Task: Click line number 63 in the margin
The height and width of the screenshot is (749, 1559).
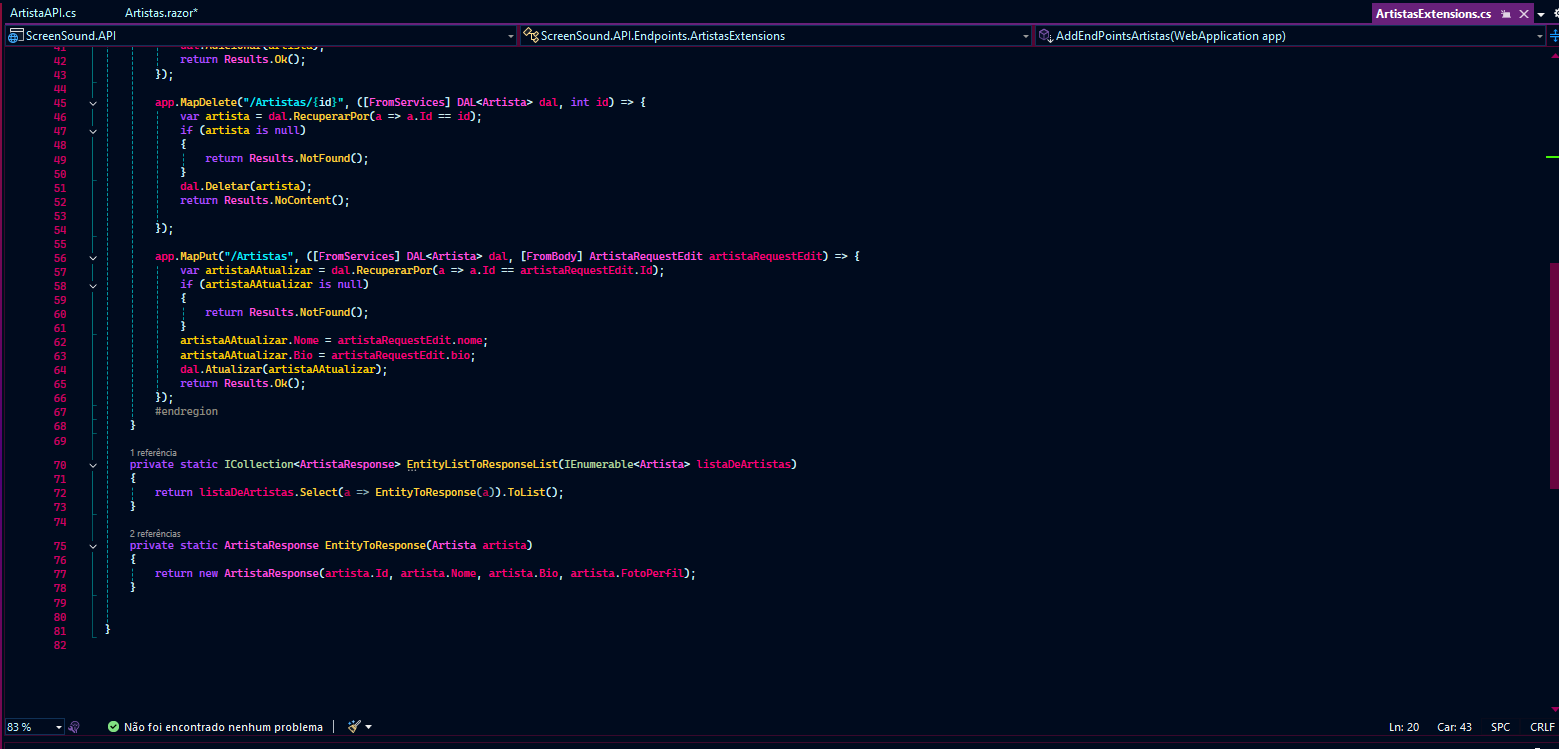Action: [x=60, y=356]
